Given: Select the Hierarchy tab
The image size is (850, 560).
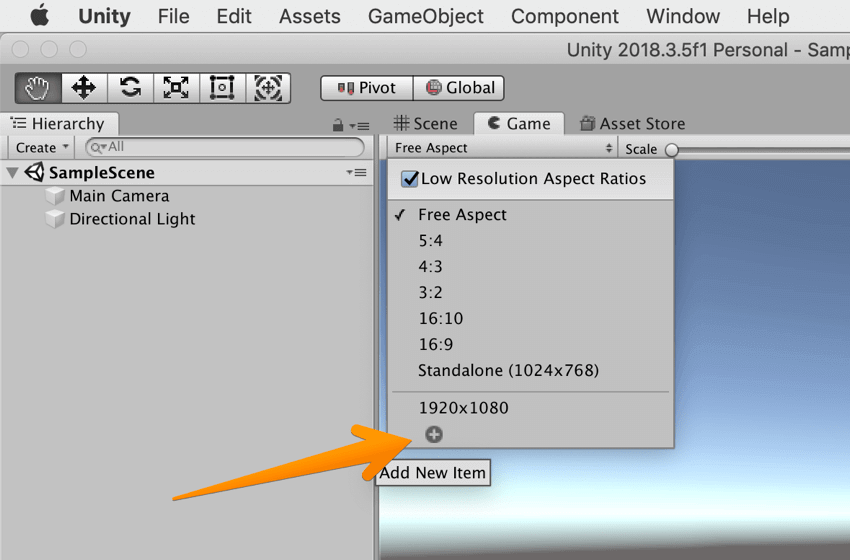Looking at the screenshot, I should click(59, 124).
